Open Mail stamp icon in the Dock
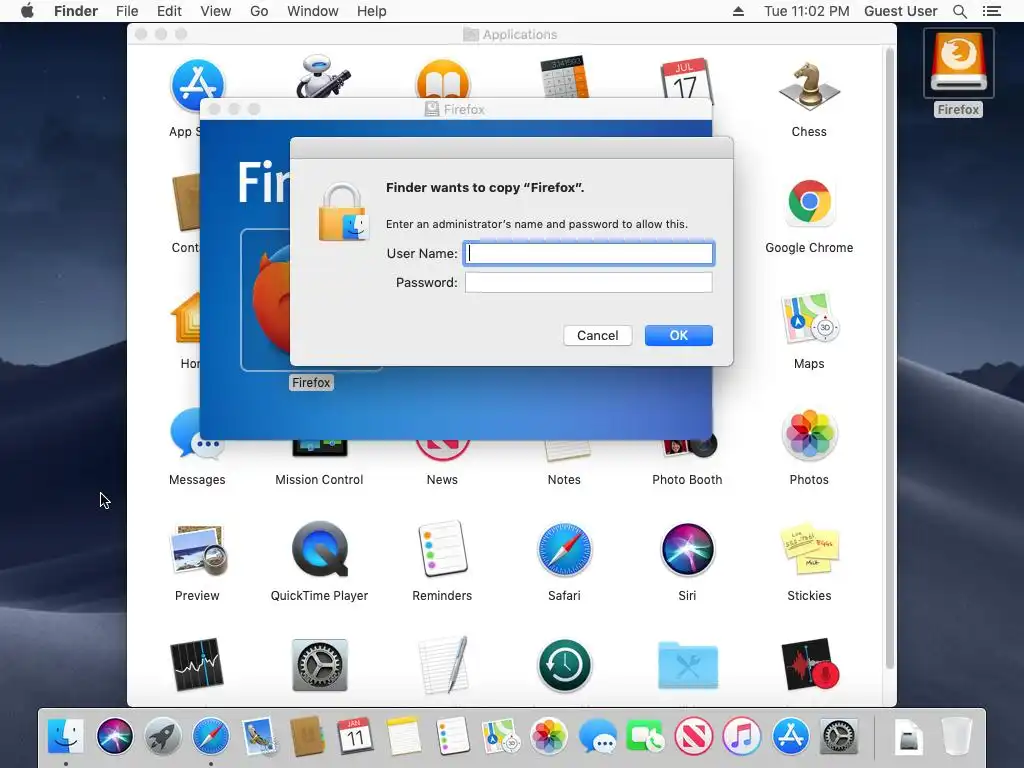 coord(259,737)
